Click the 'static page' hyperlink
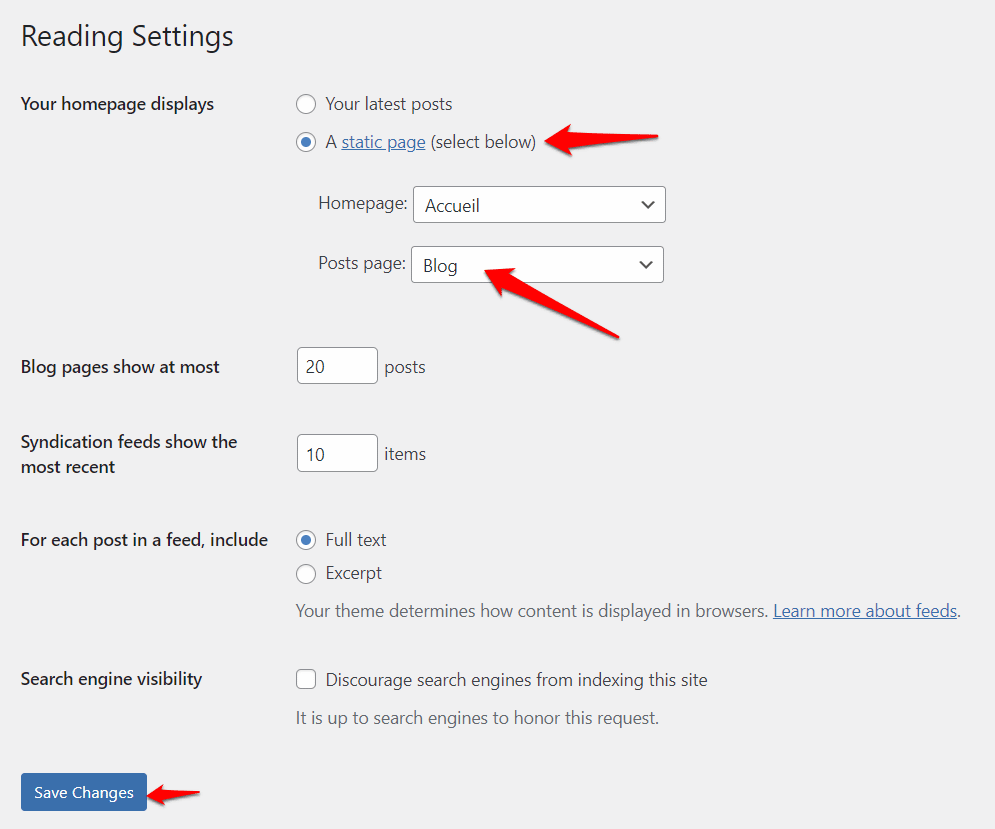This screenshot has height=829, width=995. [383, 142]
